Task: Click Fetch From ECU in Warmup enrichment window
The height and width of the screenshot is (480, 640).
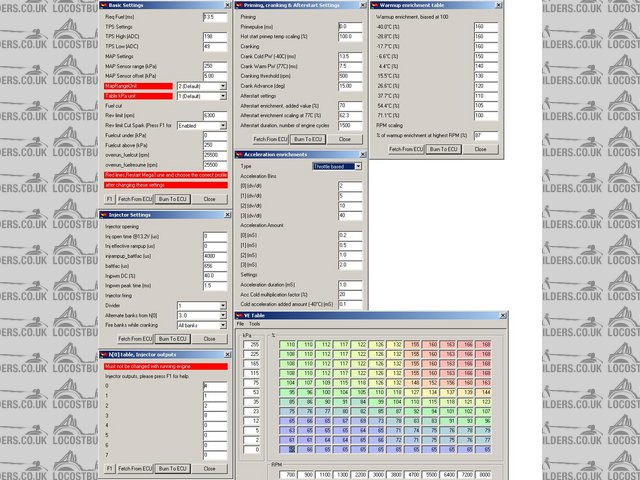Action: 406,149
